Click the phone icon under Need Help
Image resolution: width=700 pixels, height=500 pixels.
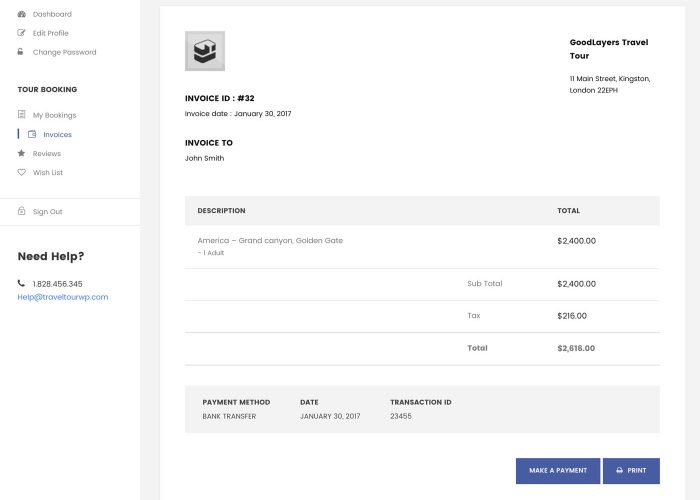tap(21, 283)
